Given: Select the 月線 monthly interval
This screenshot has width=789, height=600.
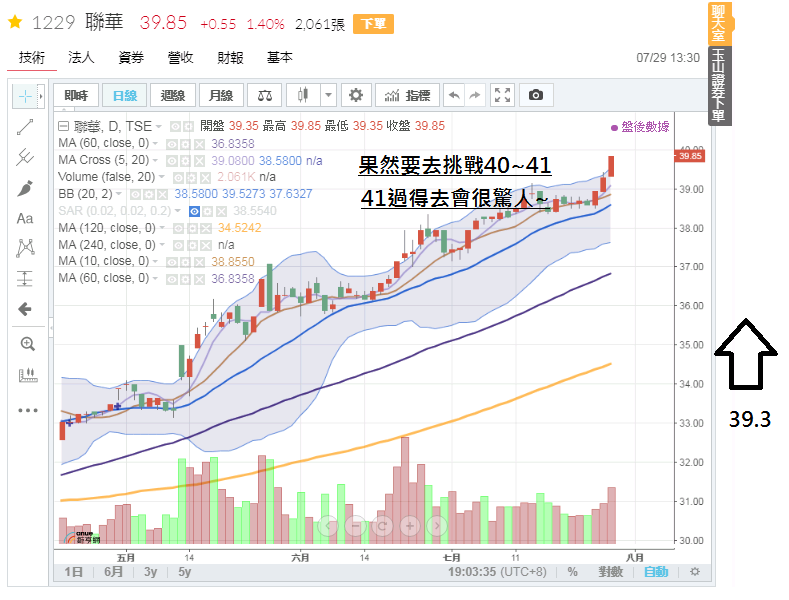Looking at the screenshot, I should click(221, 95).
